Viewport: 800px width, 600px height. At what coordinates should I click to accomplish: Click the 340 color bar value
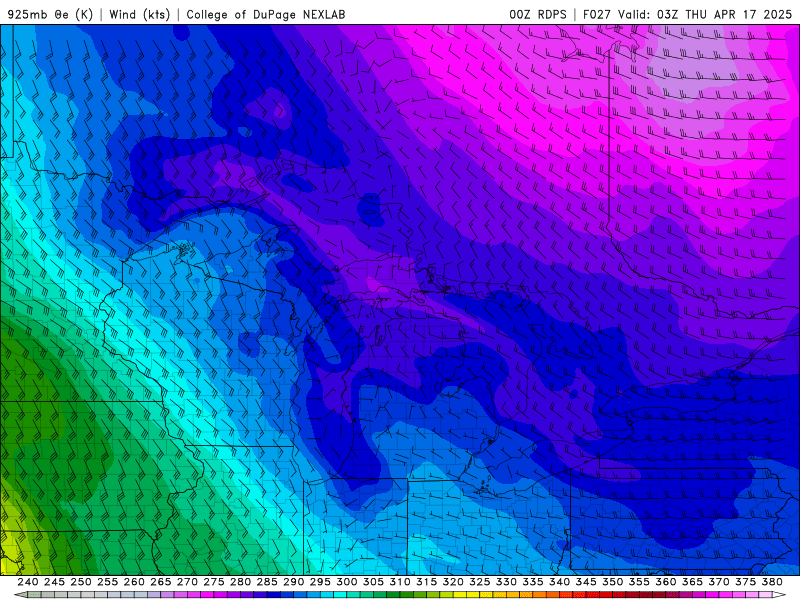point(559,582)
